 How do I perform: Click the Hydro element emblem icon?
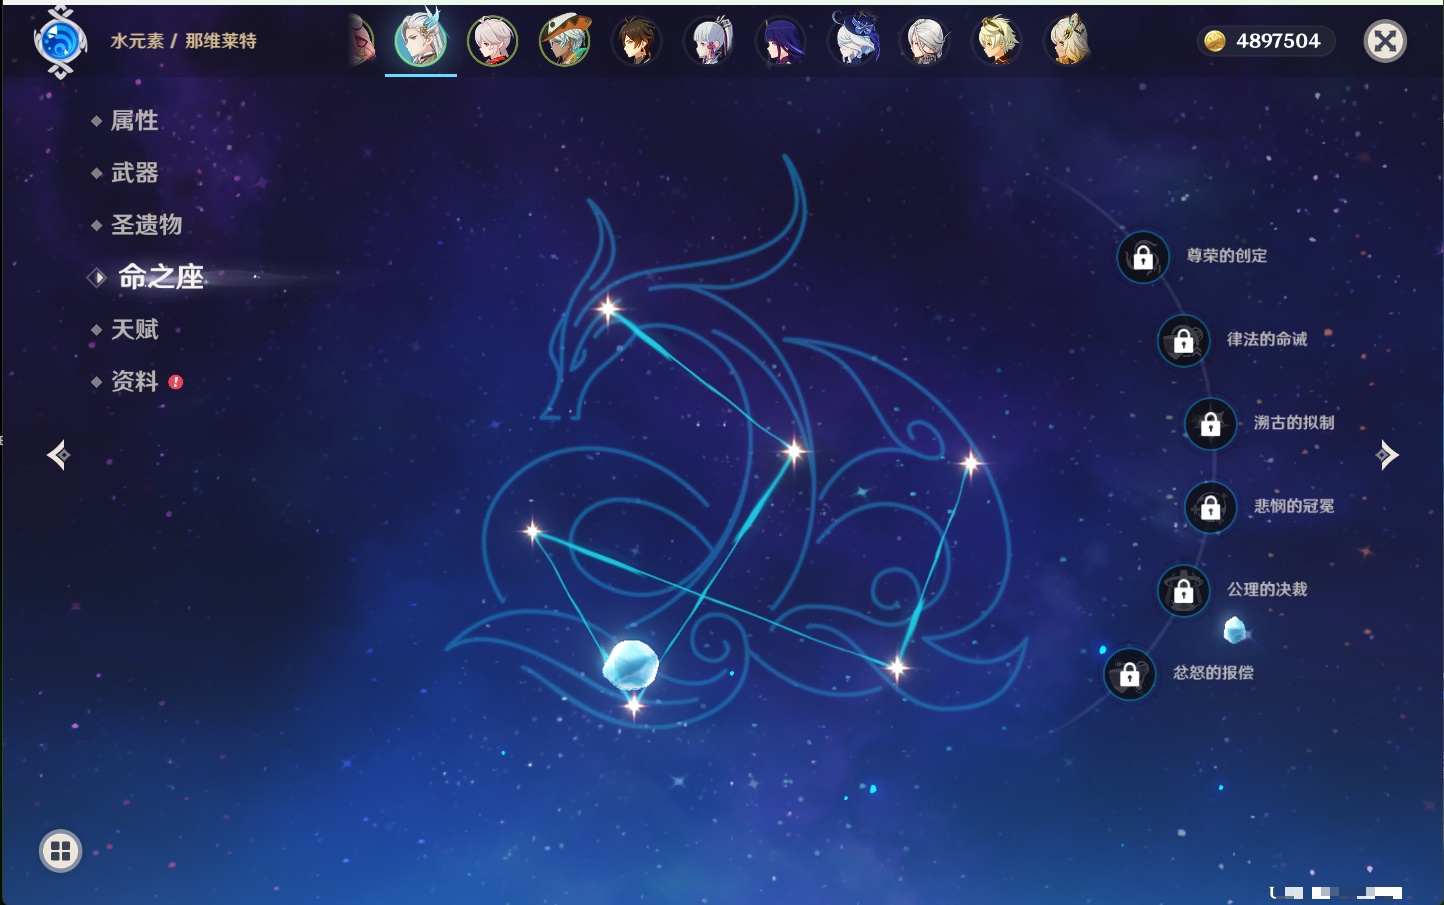60,42
